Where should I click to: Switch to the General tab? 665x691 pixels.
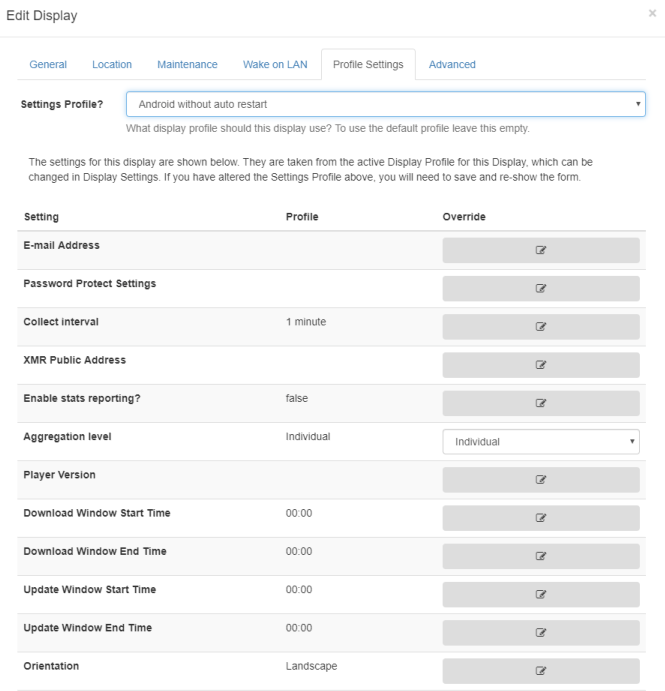coord(47,65)
